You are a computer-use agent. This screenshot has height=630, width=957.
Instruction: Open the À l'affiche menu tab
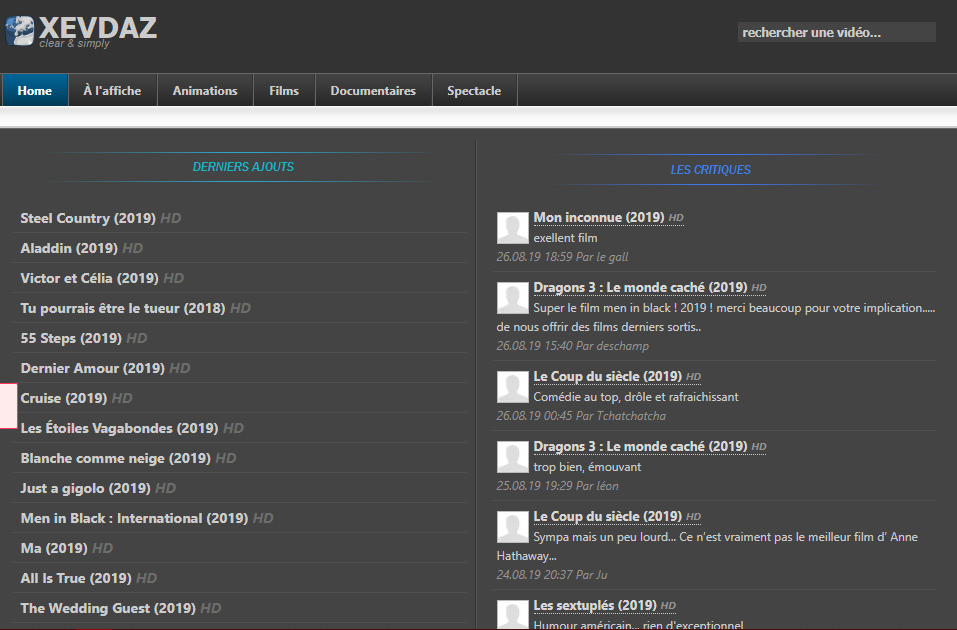point(112,90)
